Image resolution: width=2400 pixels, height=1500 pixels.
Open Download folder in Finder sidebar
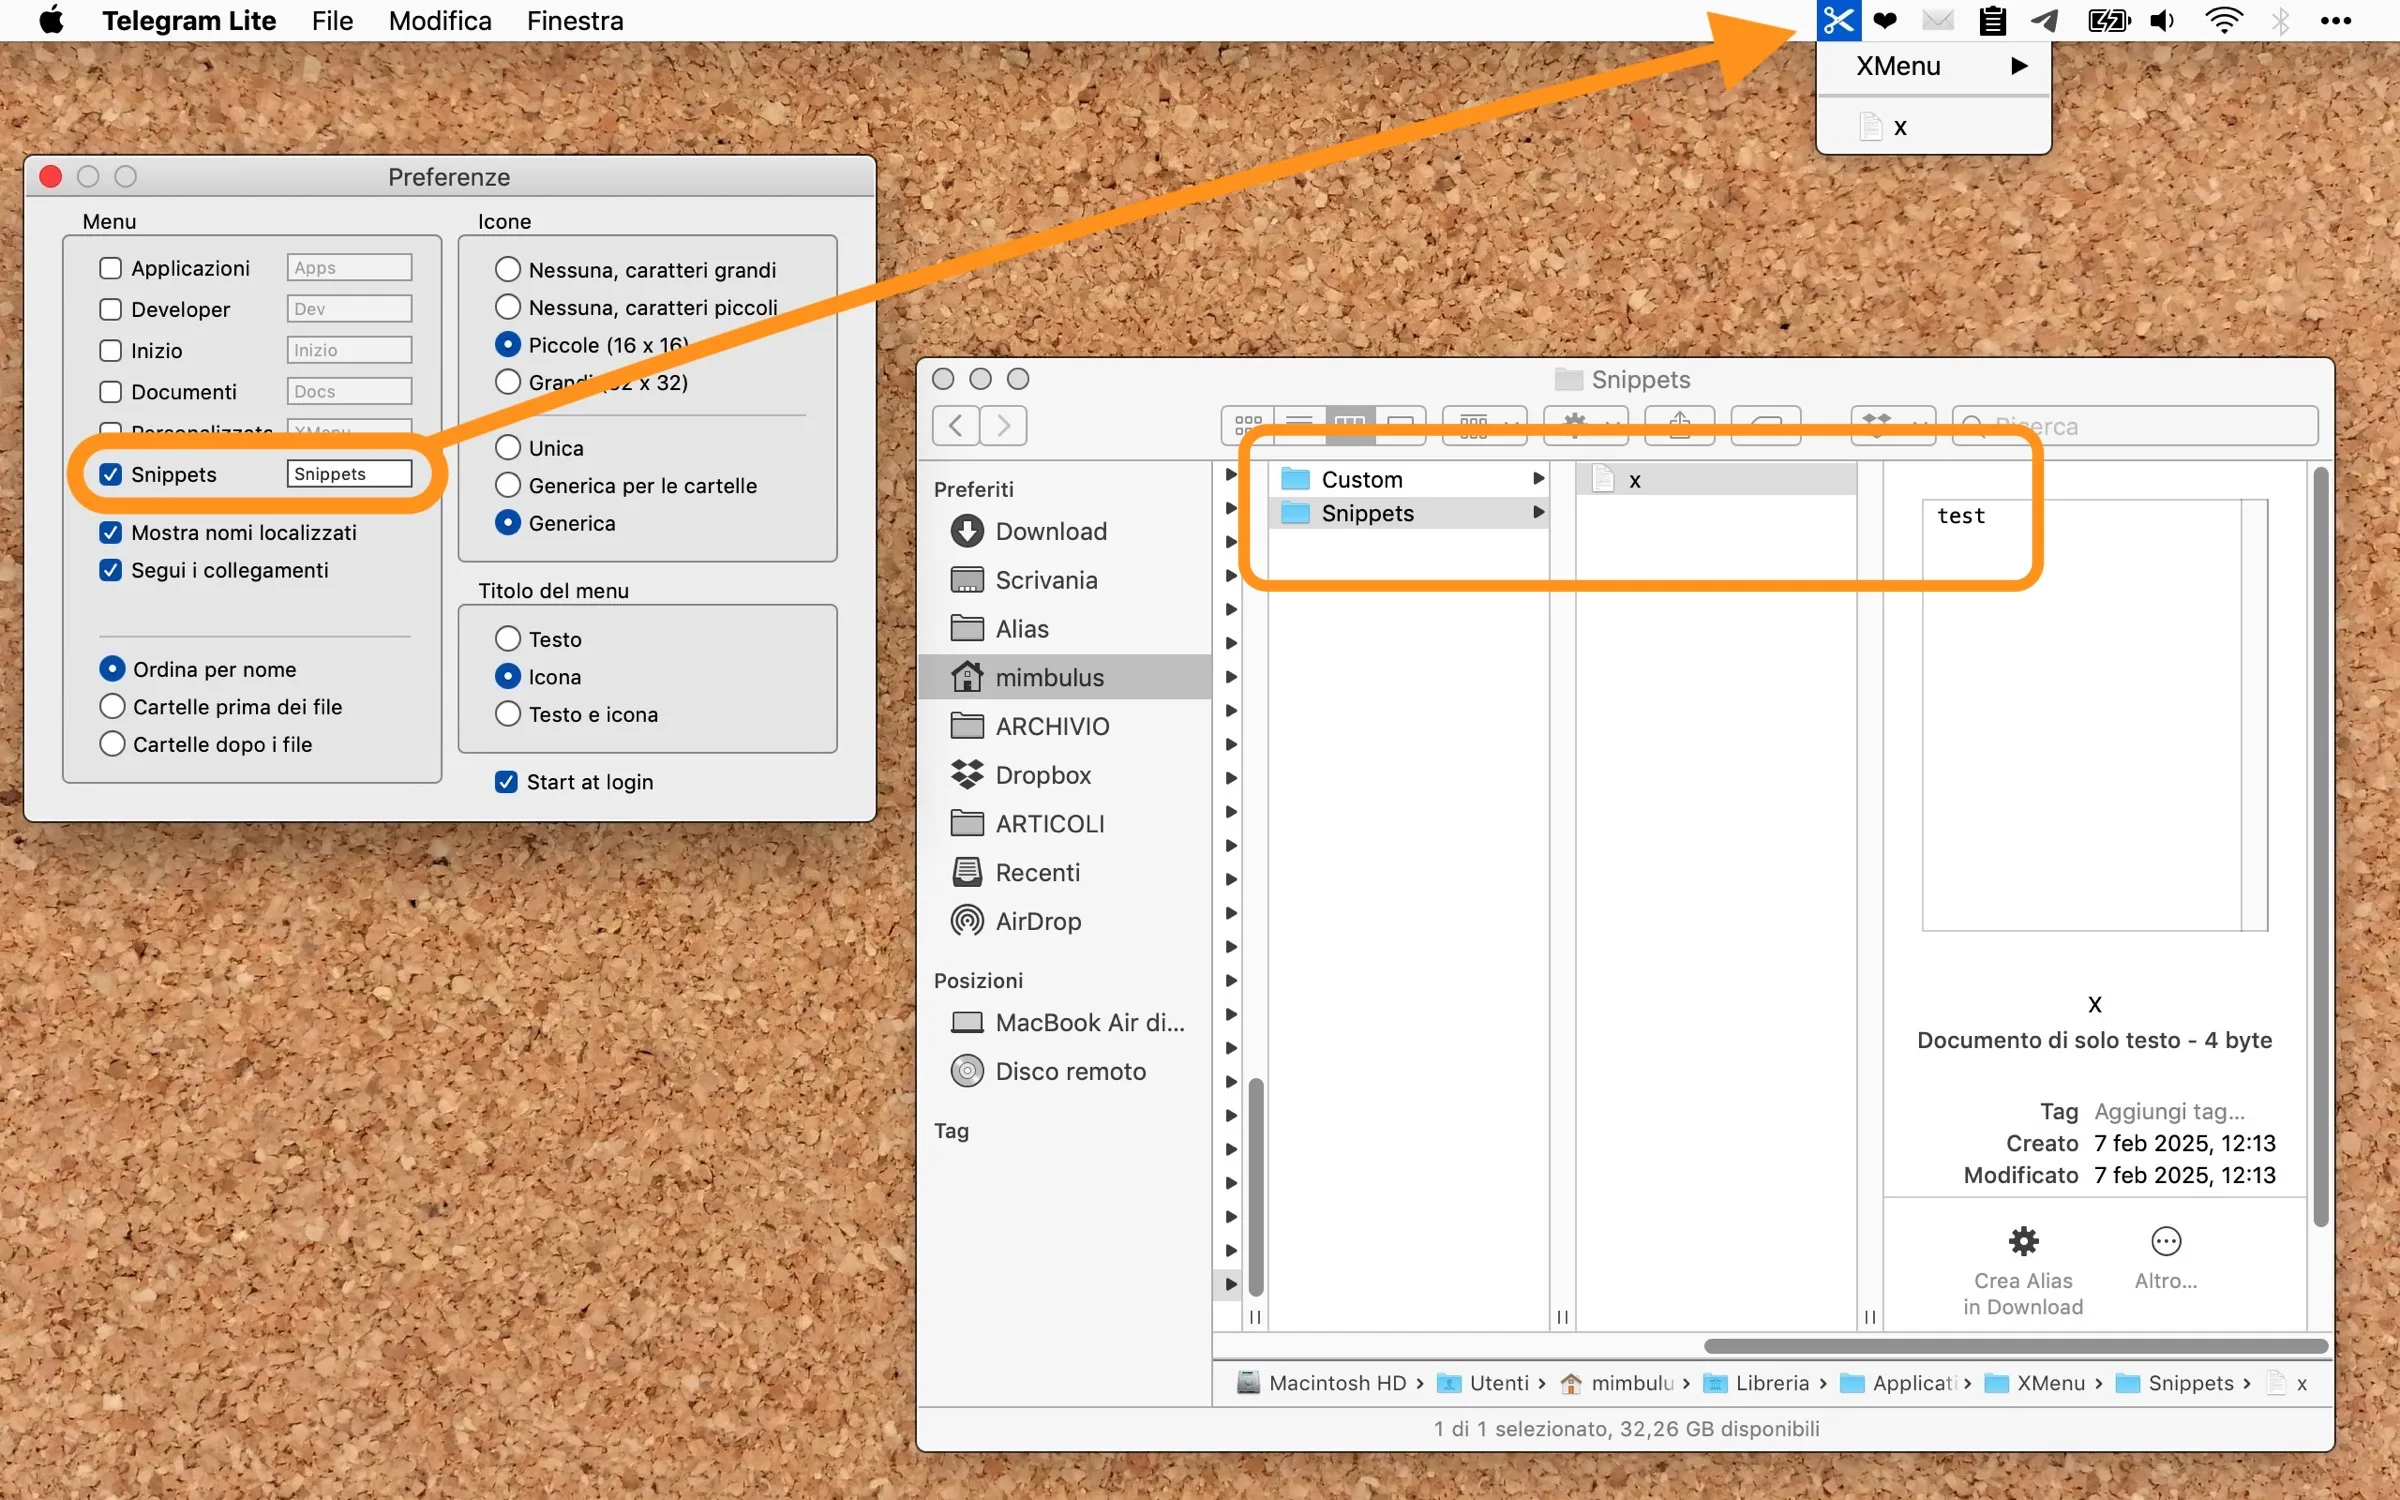1050,531
